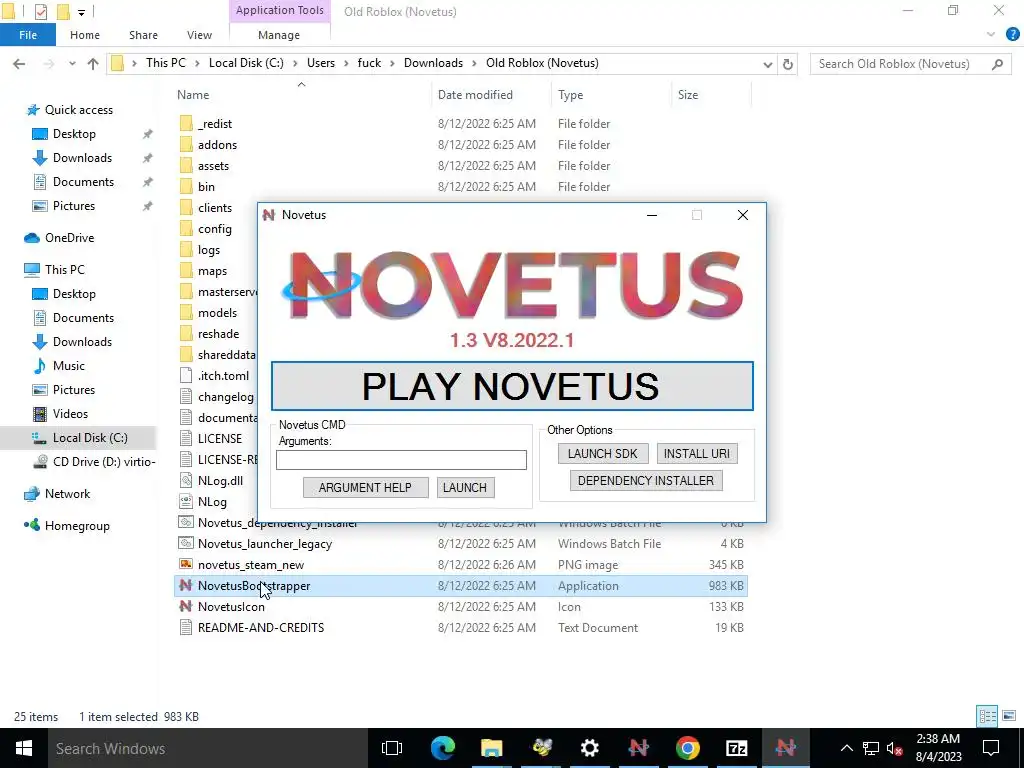Open Google Chrome from the taskbar

pos(688,748)
